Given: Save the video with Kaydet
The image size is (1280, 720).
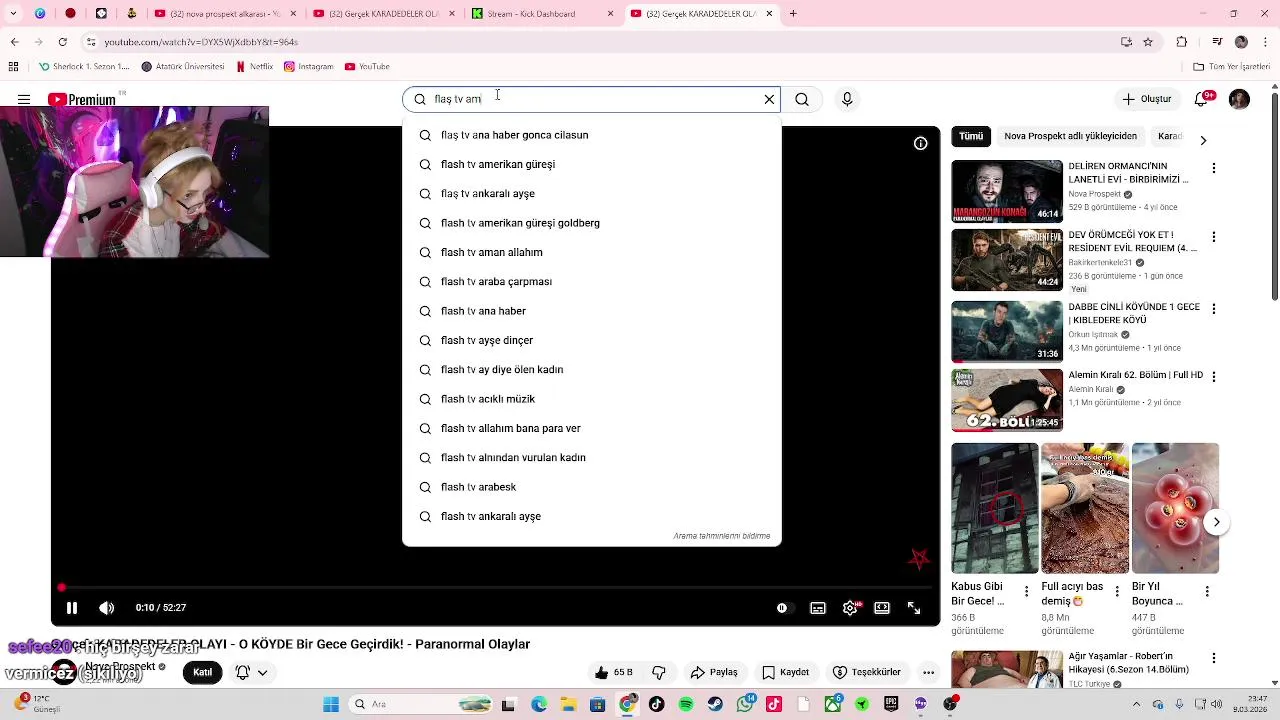Looking at the screenshot, I should point(785,672).
